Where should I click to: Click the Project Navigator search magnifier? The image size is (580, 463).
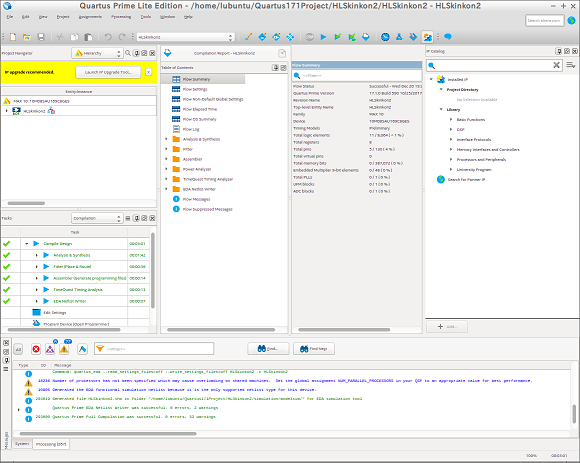tap(128, 53)
